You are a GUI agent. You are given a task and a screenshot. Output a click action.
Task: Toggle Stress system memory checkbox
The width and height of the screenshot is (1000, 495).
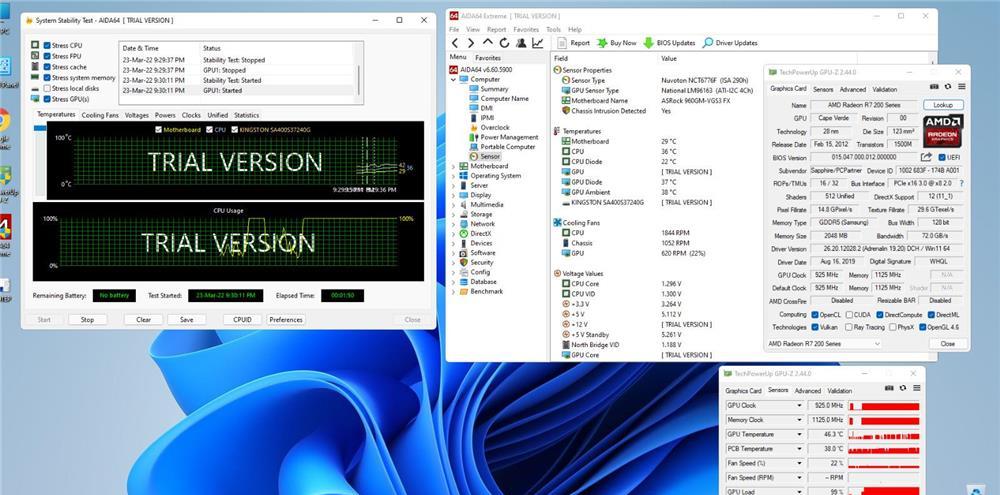(x=47, y=78)
